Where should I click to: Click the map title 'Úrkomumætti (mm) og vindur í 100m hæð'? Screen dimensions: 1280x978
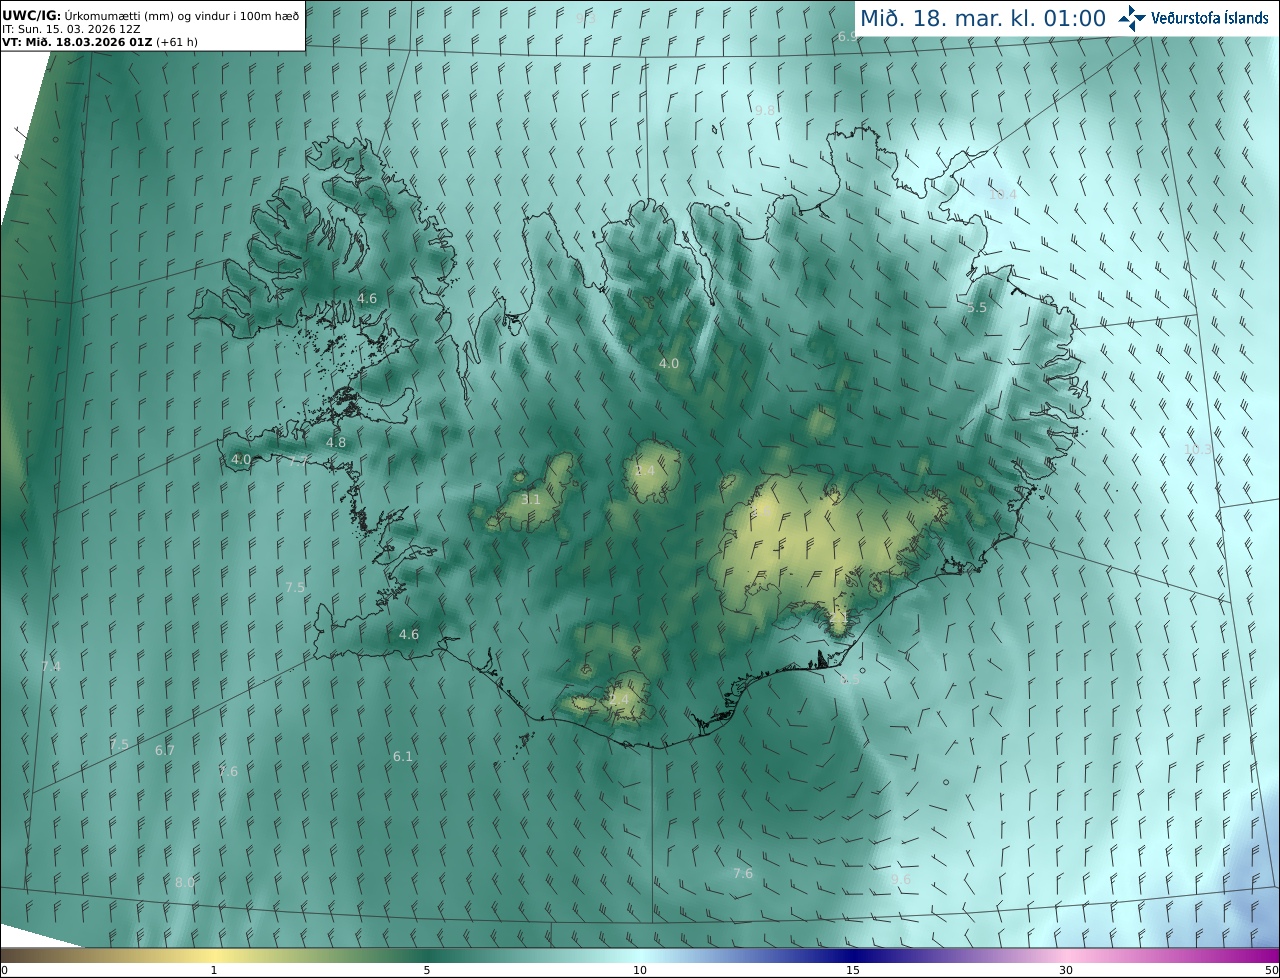click(x=181, y=16)
